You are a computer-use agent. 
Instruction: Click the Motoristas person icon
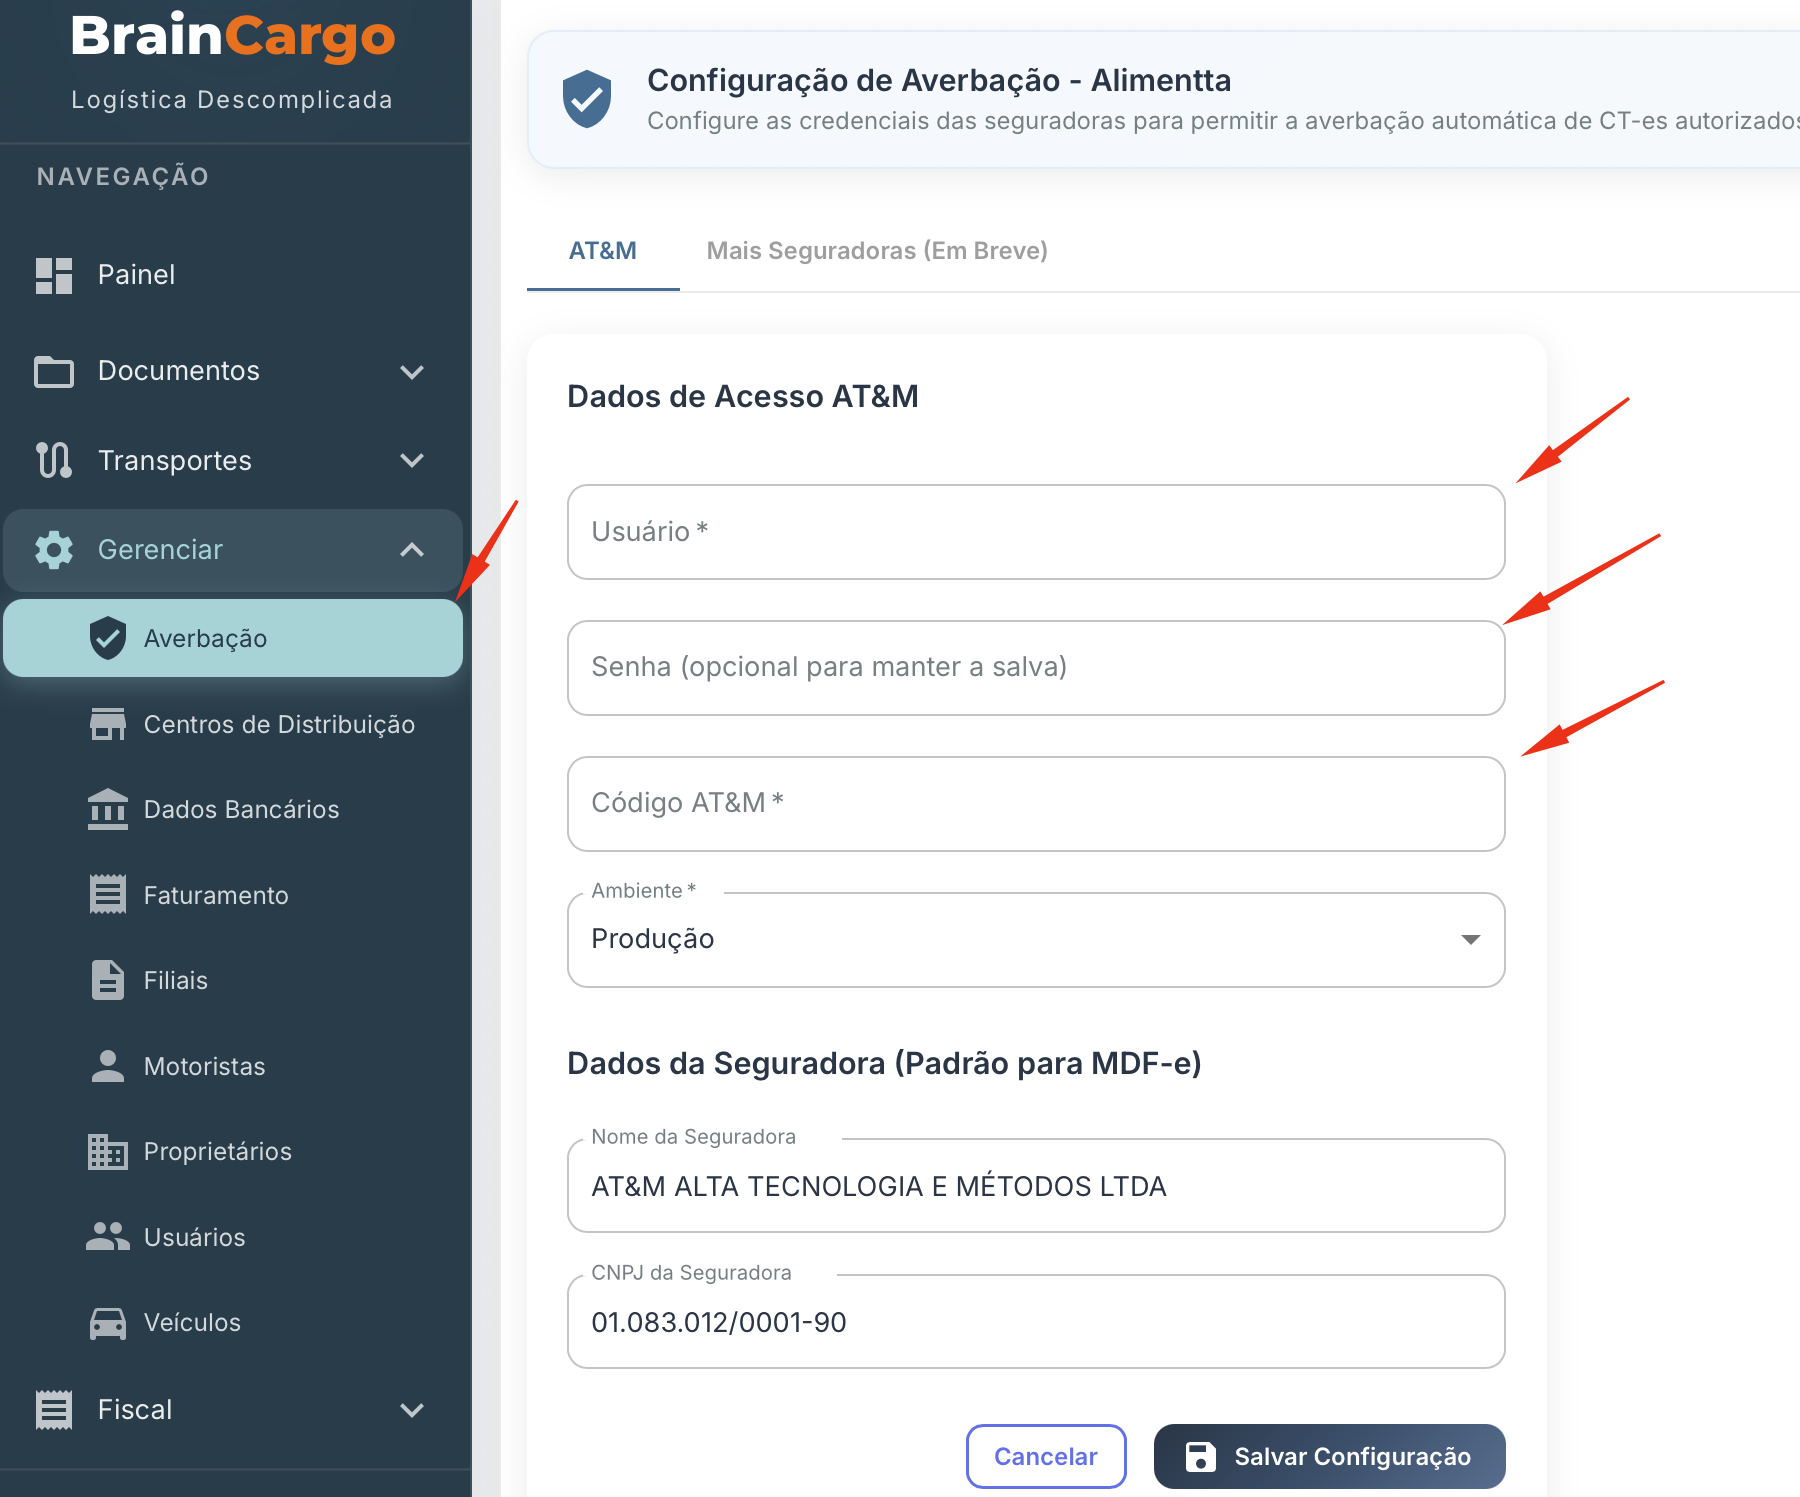(108, 1066)
